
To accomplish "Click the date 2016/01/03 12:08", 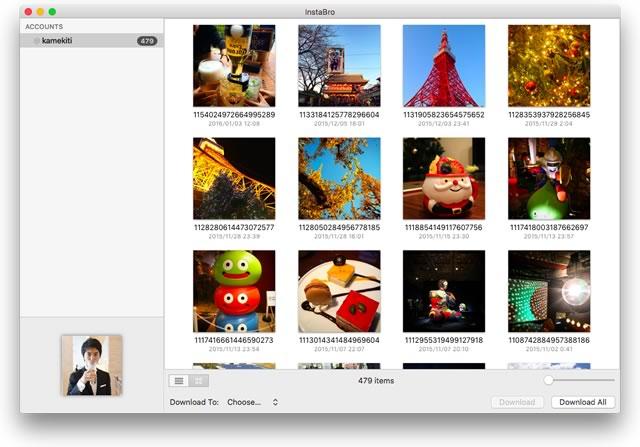I will coord(234,123).
